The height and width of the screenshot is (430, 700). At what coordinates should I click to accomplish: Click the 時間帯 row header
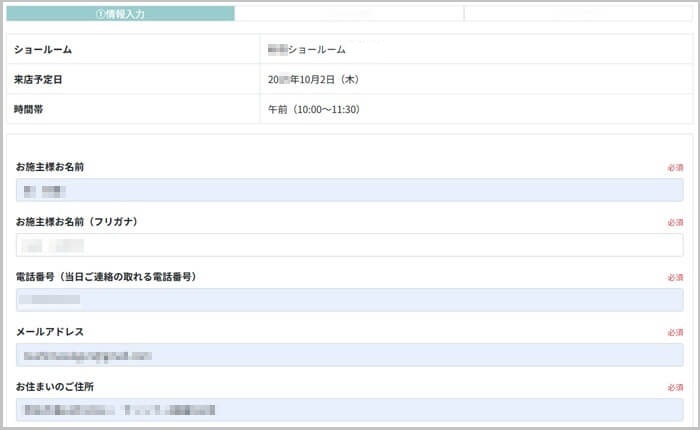(x=133, y=109)
